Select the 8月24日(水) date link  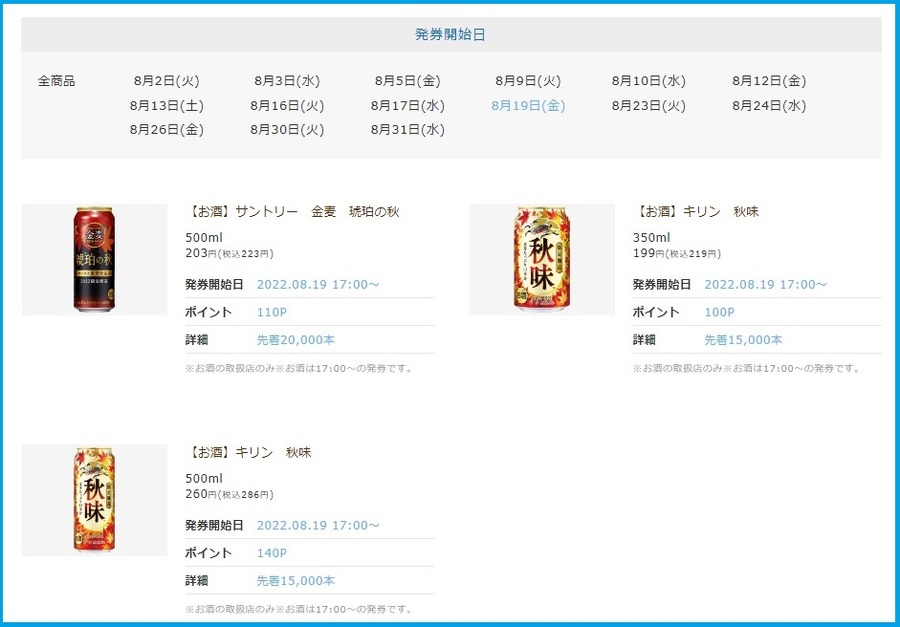tap(769, 106)
